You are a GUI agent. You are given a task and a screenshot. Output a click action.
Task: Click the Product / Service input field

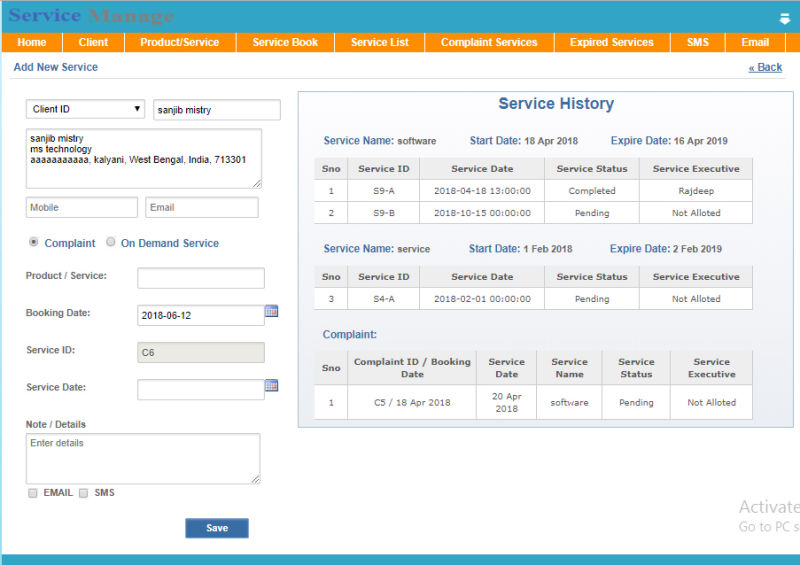pos(200,278)
